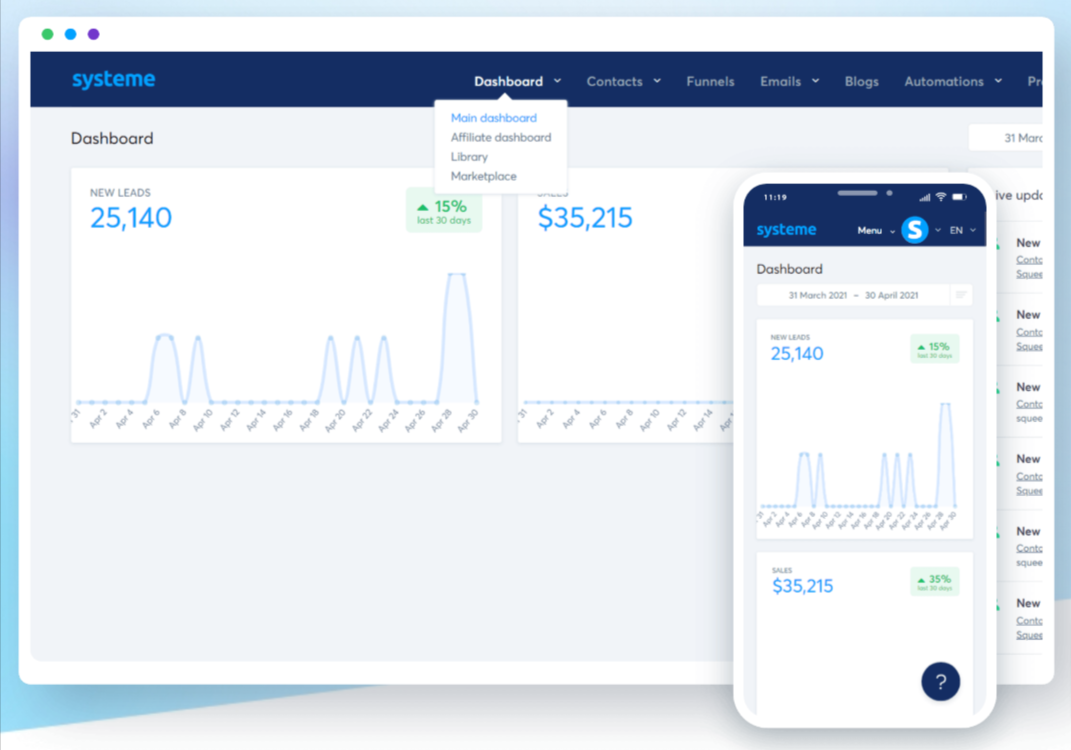Open the Affiliate dashboard option
1071x750 pixels.
(x=500, y=137)
